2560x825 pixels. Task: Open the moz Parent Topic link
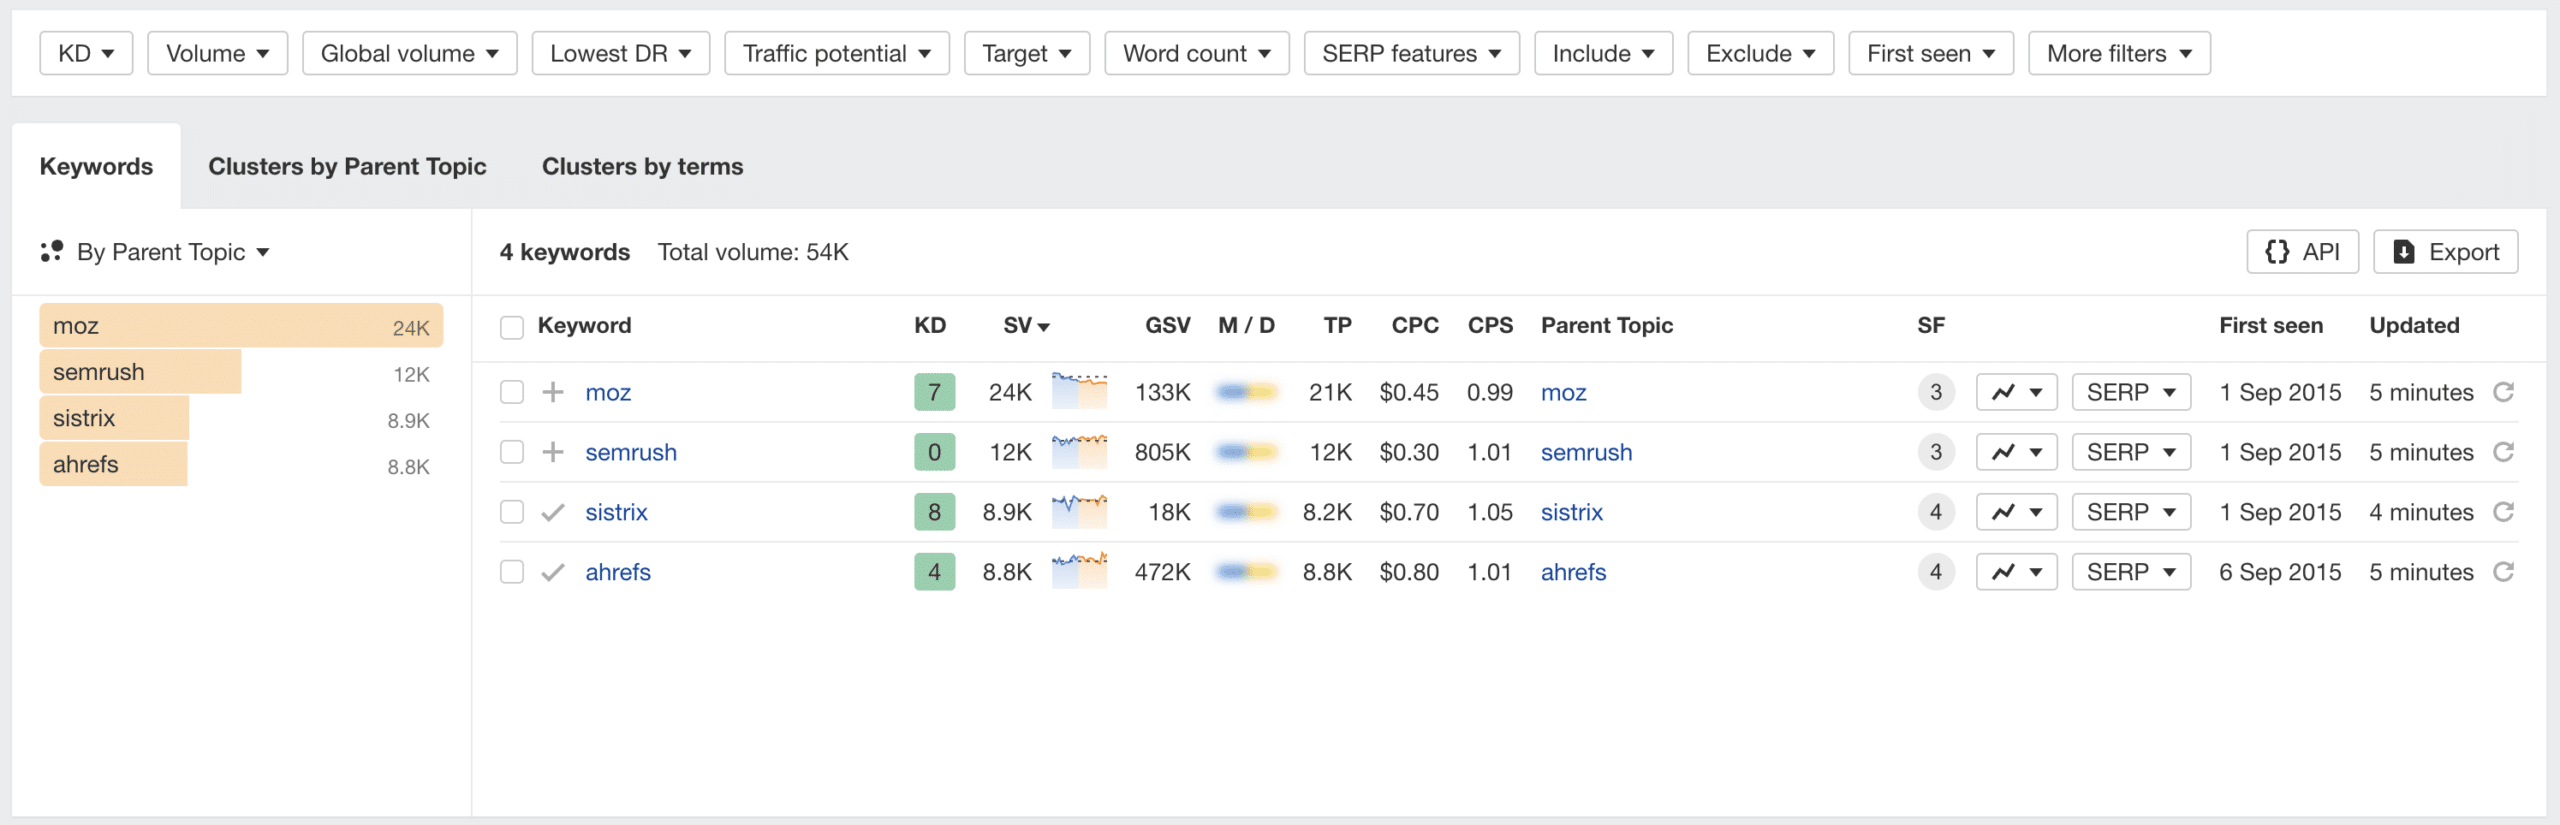(1563, 392)
